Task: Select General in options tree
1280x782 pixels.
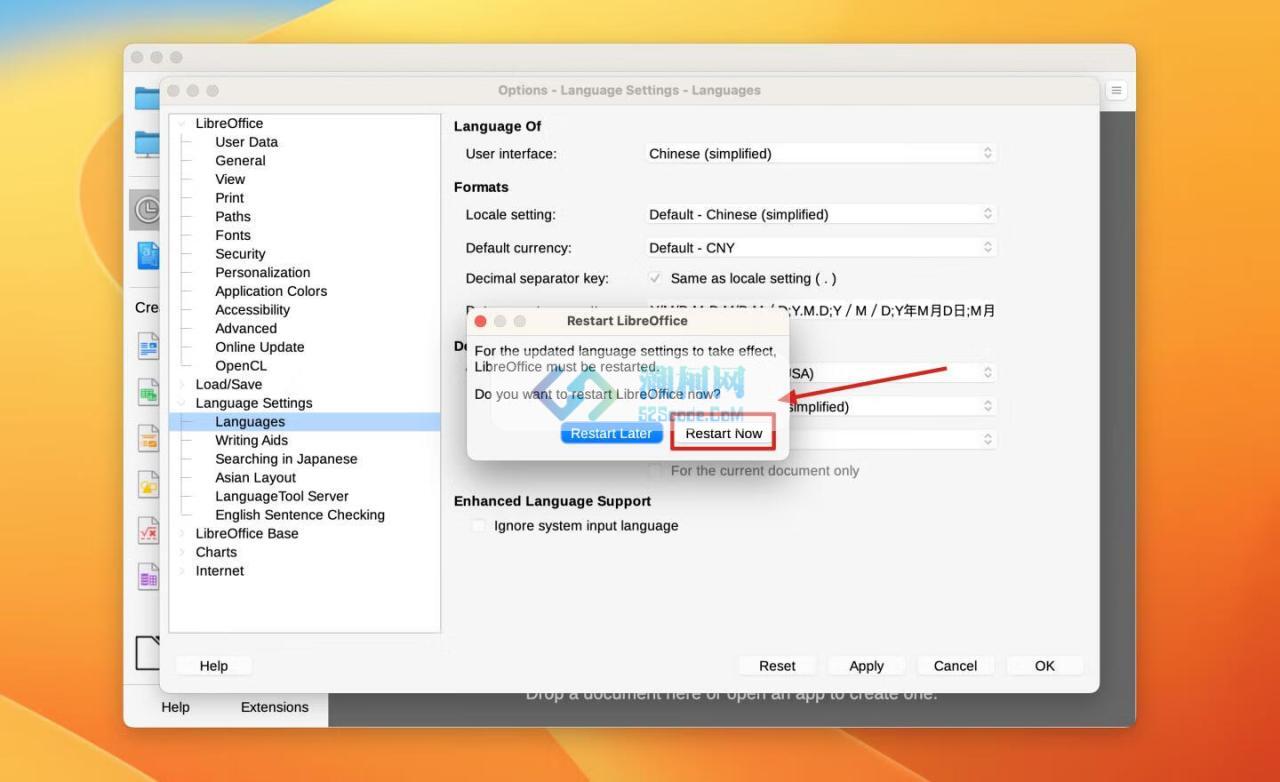Action: point(240,160)
